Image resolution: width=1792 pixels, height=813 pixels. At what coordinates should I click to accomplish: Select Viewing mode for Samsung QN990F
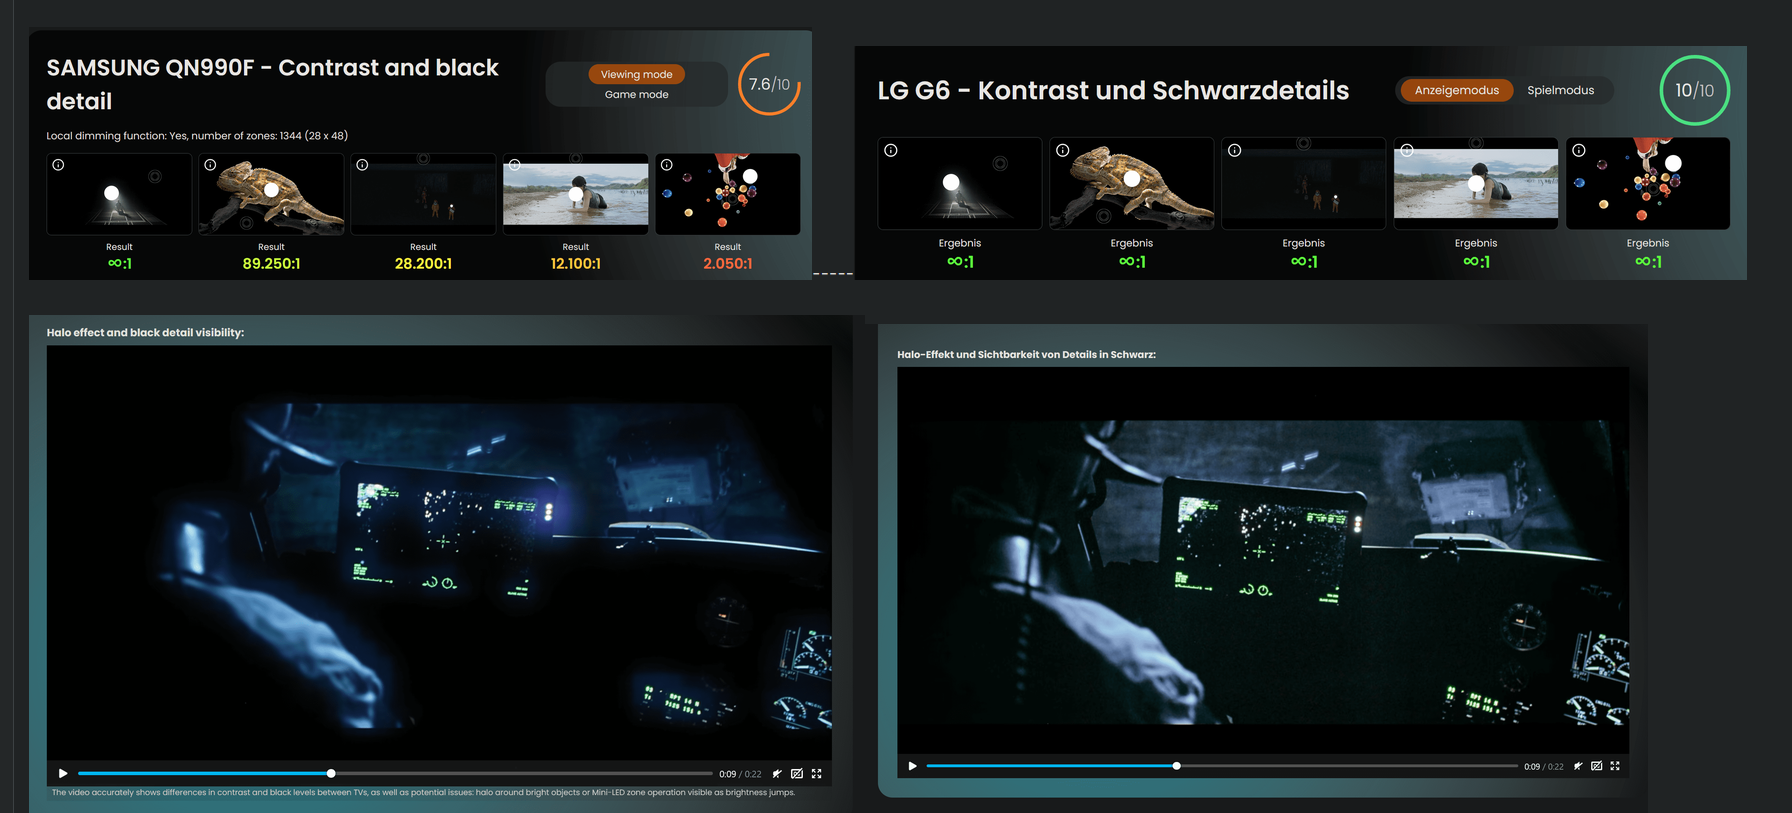pos(636,74)
